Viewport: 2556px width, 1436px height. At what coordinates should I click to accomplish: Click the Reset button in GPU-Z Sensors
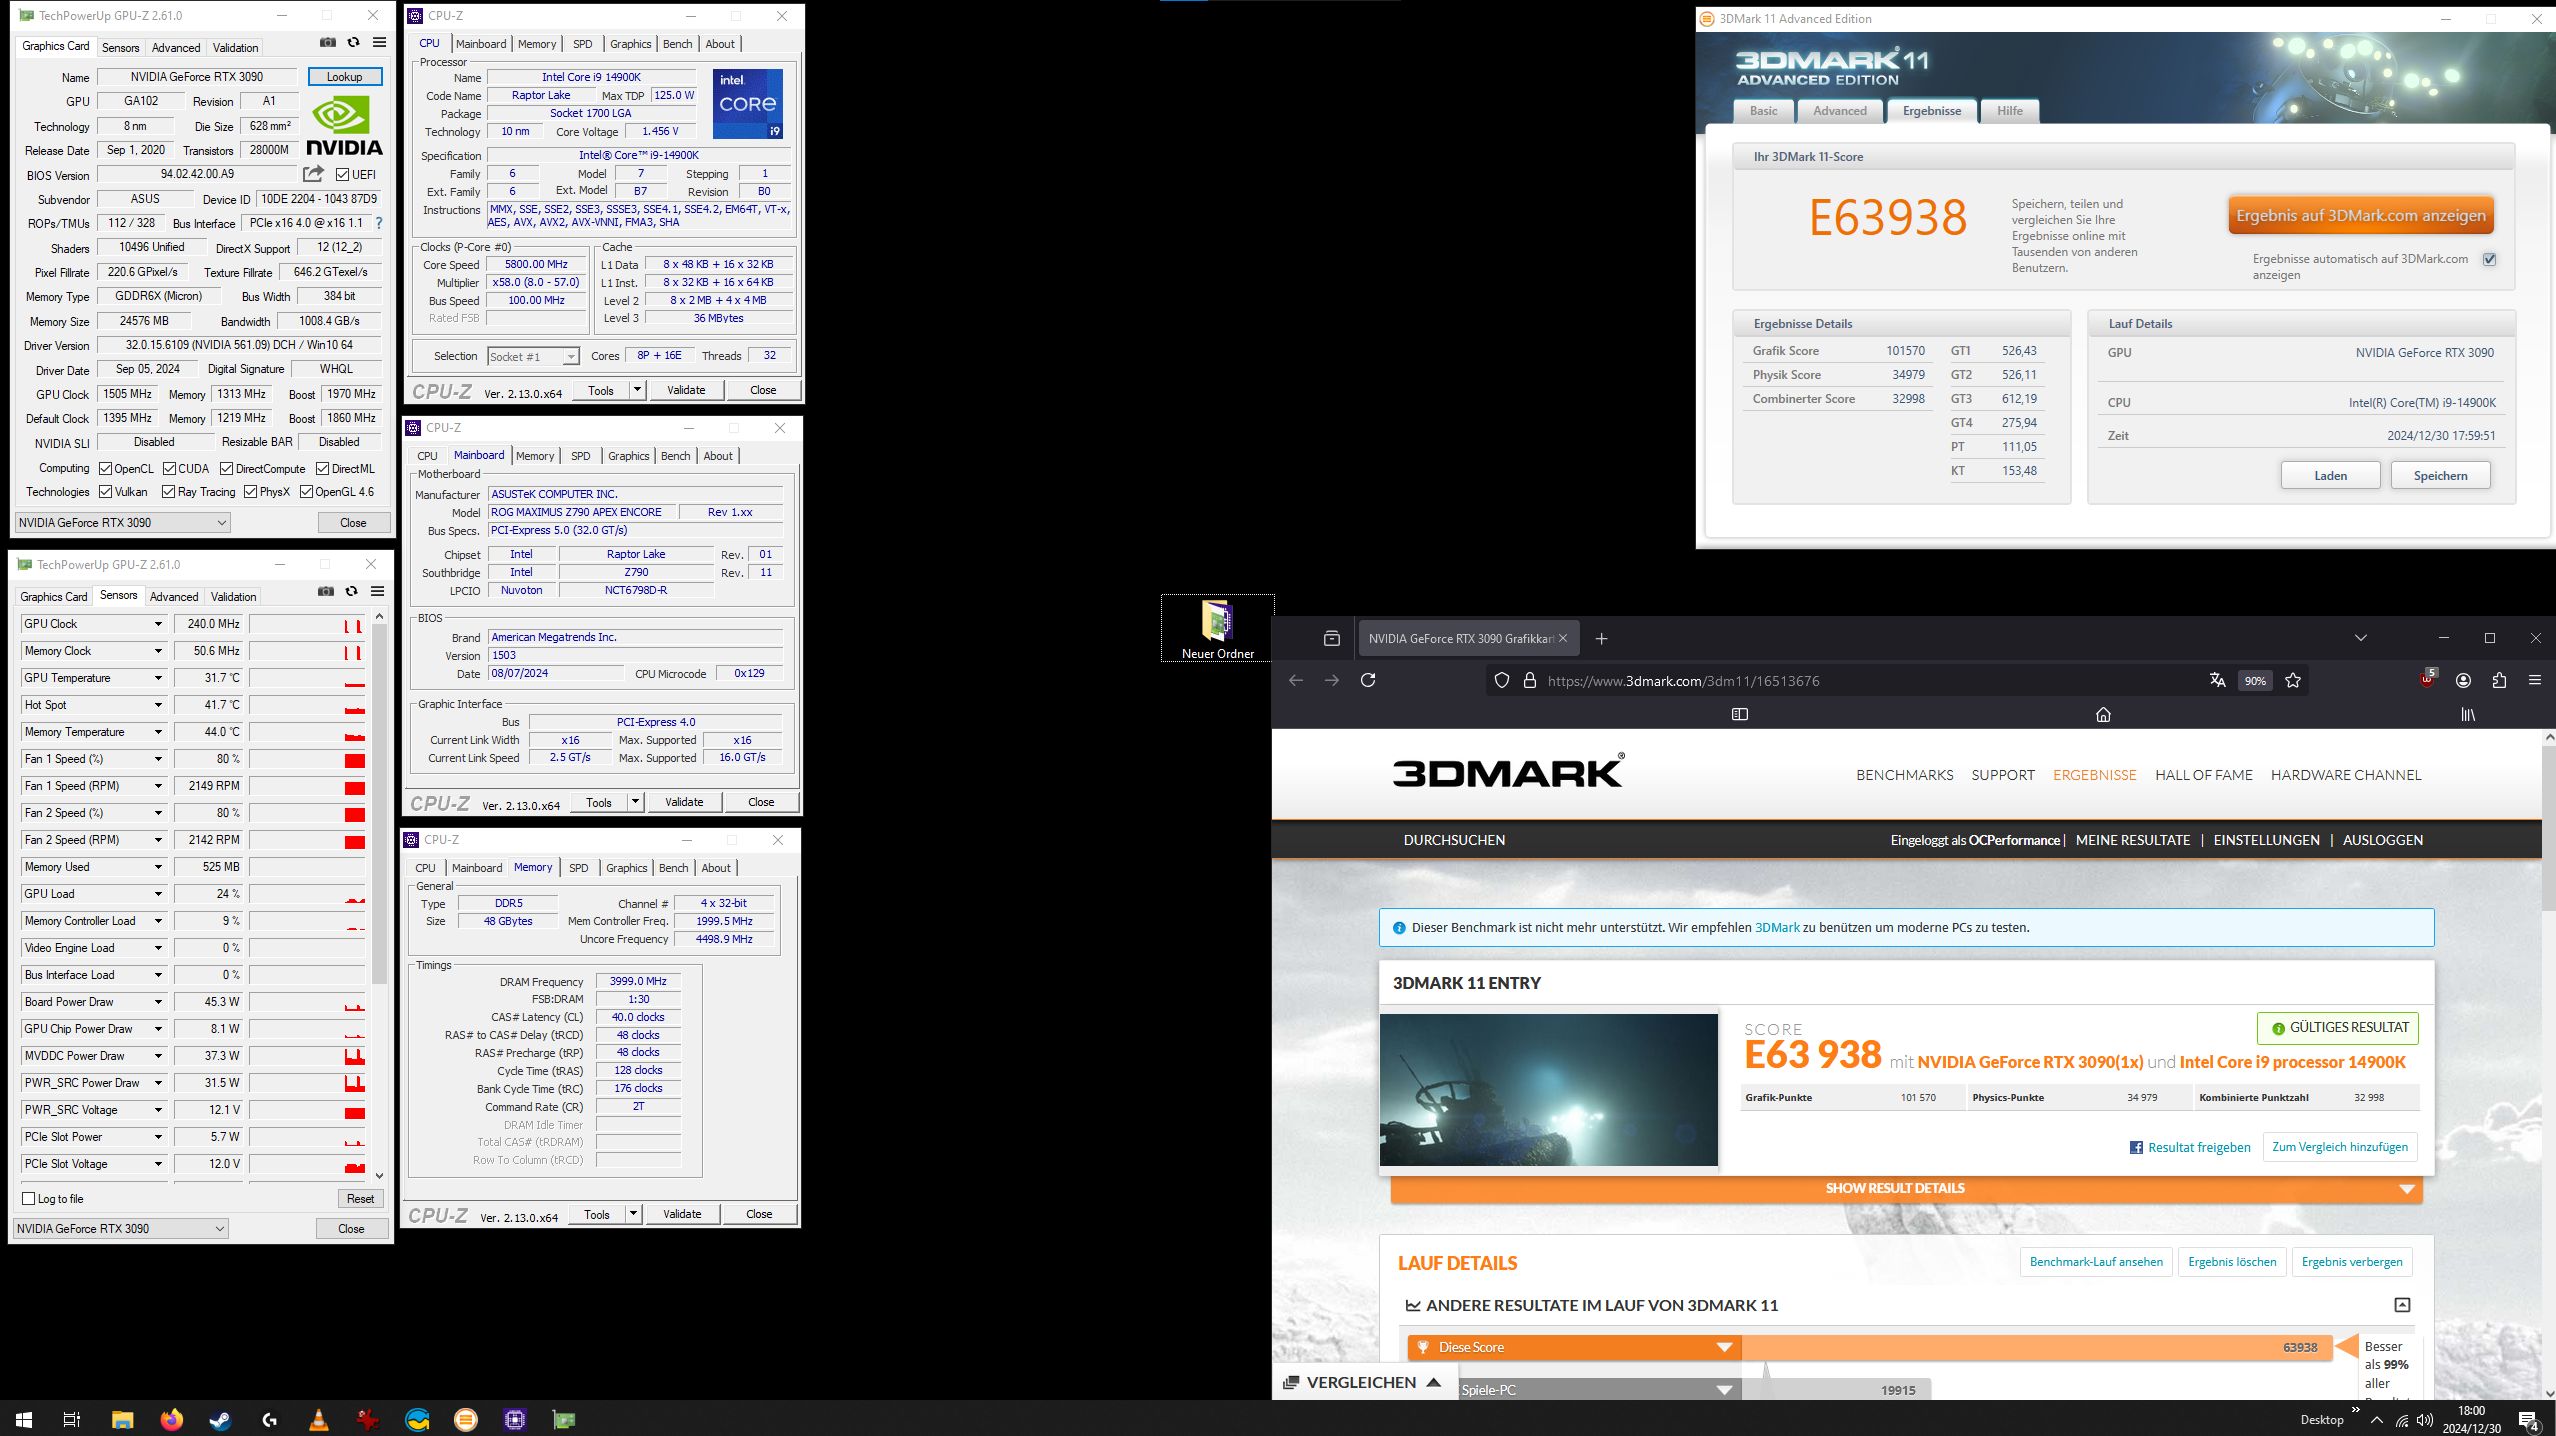(x=360, y=1198)
